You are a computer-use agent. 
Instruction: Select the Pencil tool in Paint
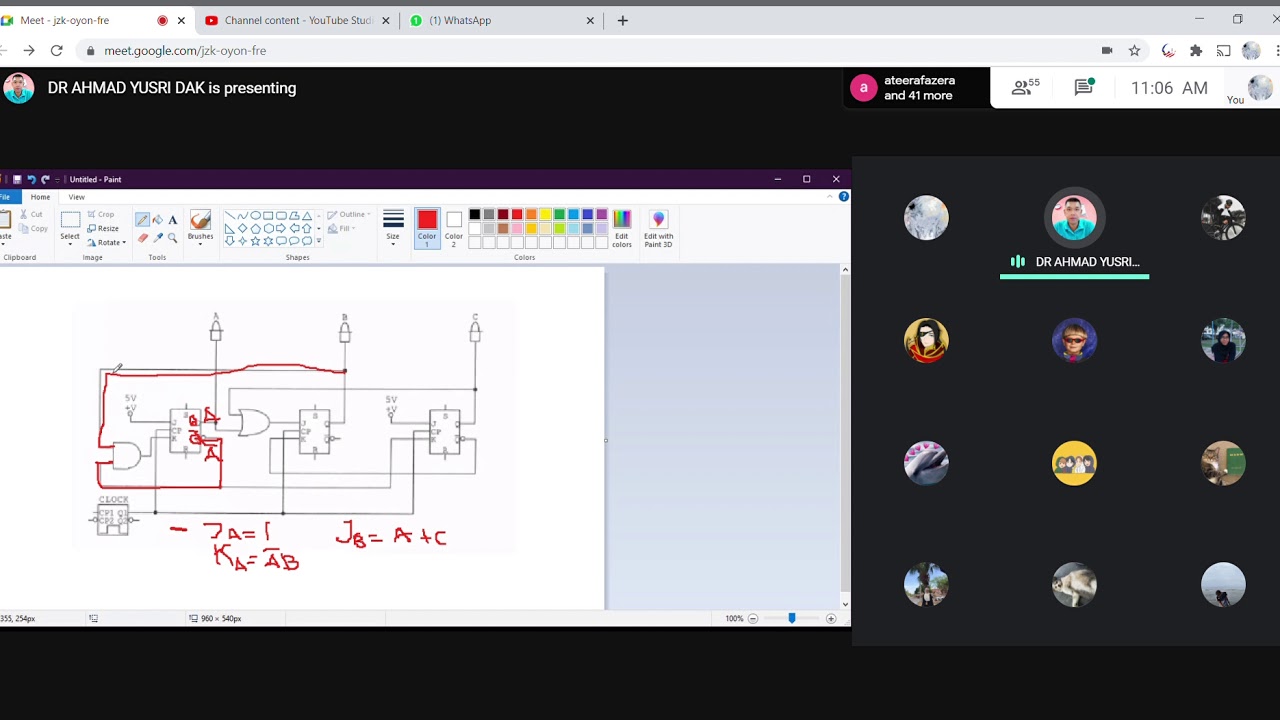(143, 220)
